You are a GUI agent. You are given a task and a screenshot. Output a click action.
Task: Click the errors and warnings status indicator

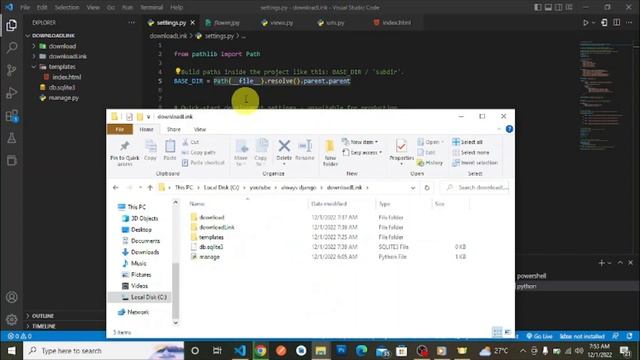point(20,336)
